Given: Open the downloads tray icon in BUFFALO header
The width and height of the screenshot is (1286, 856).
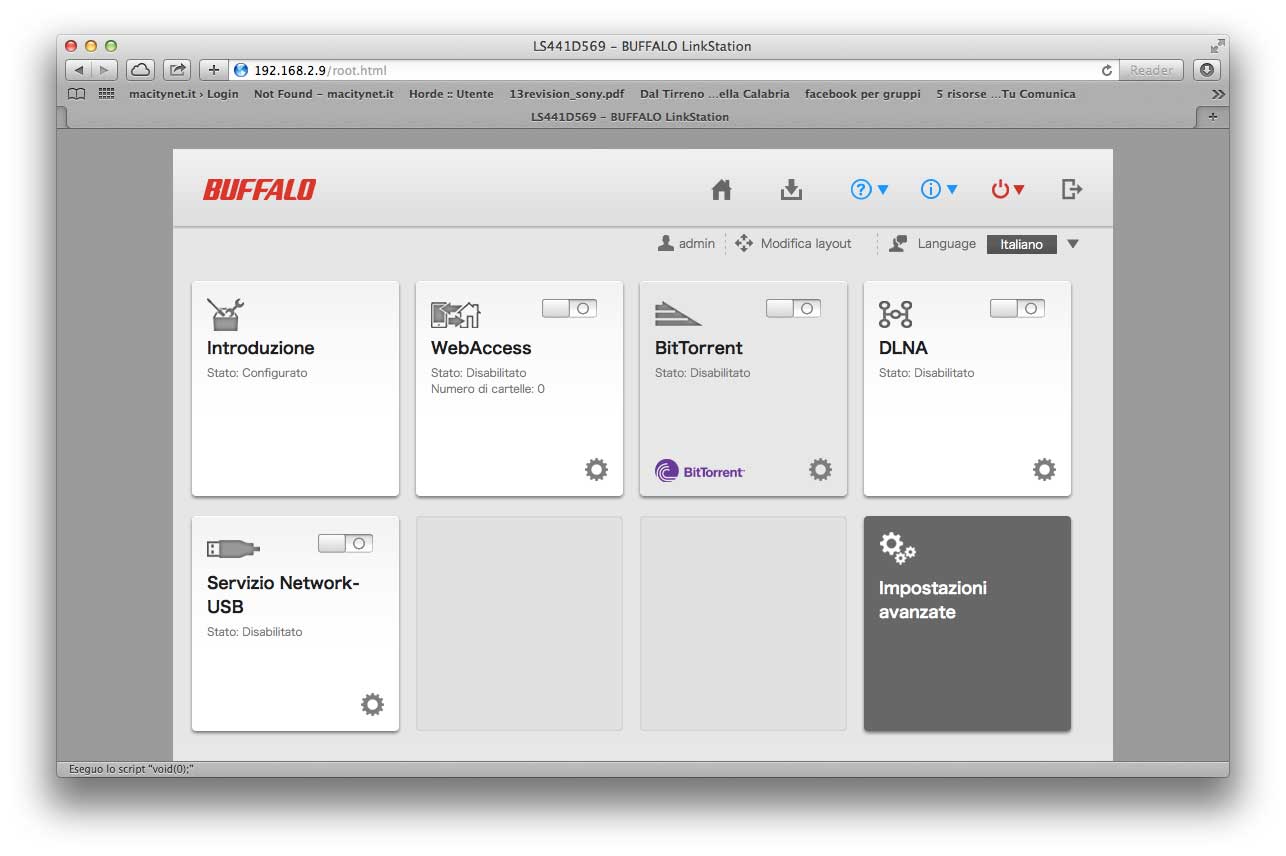Looking at the screenshot, I should click(x=791, y=189).
